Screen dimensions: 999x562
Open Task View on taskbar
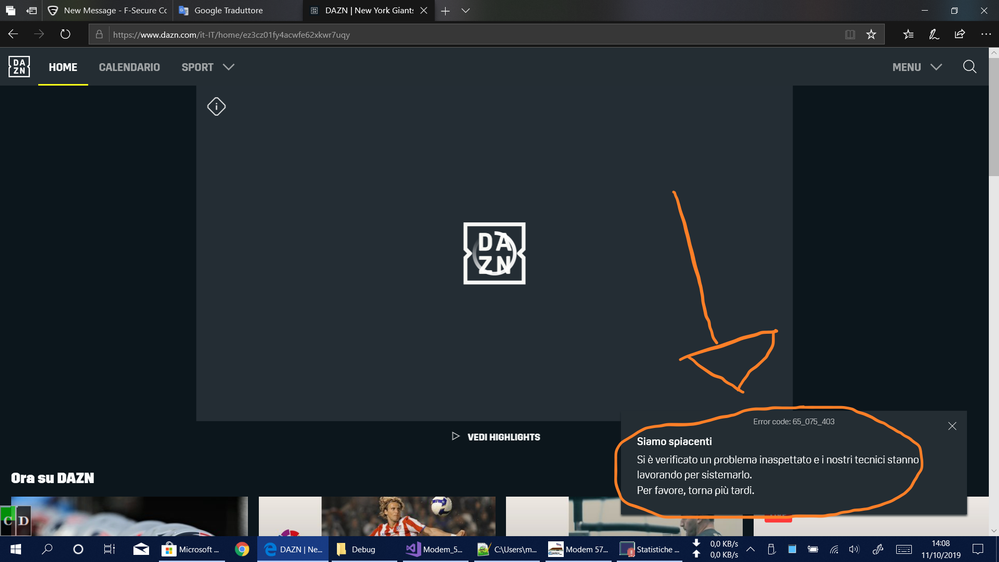109,549
